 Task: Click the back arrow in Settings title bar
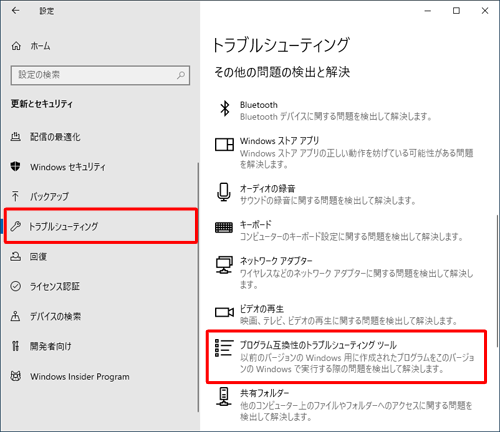click(x=15, y=11)
